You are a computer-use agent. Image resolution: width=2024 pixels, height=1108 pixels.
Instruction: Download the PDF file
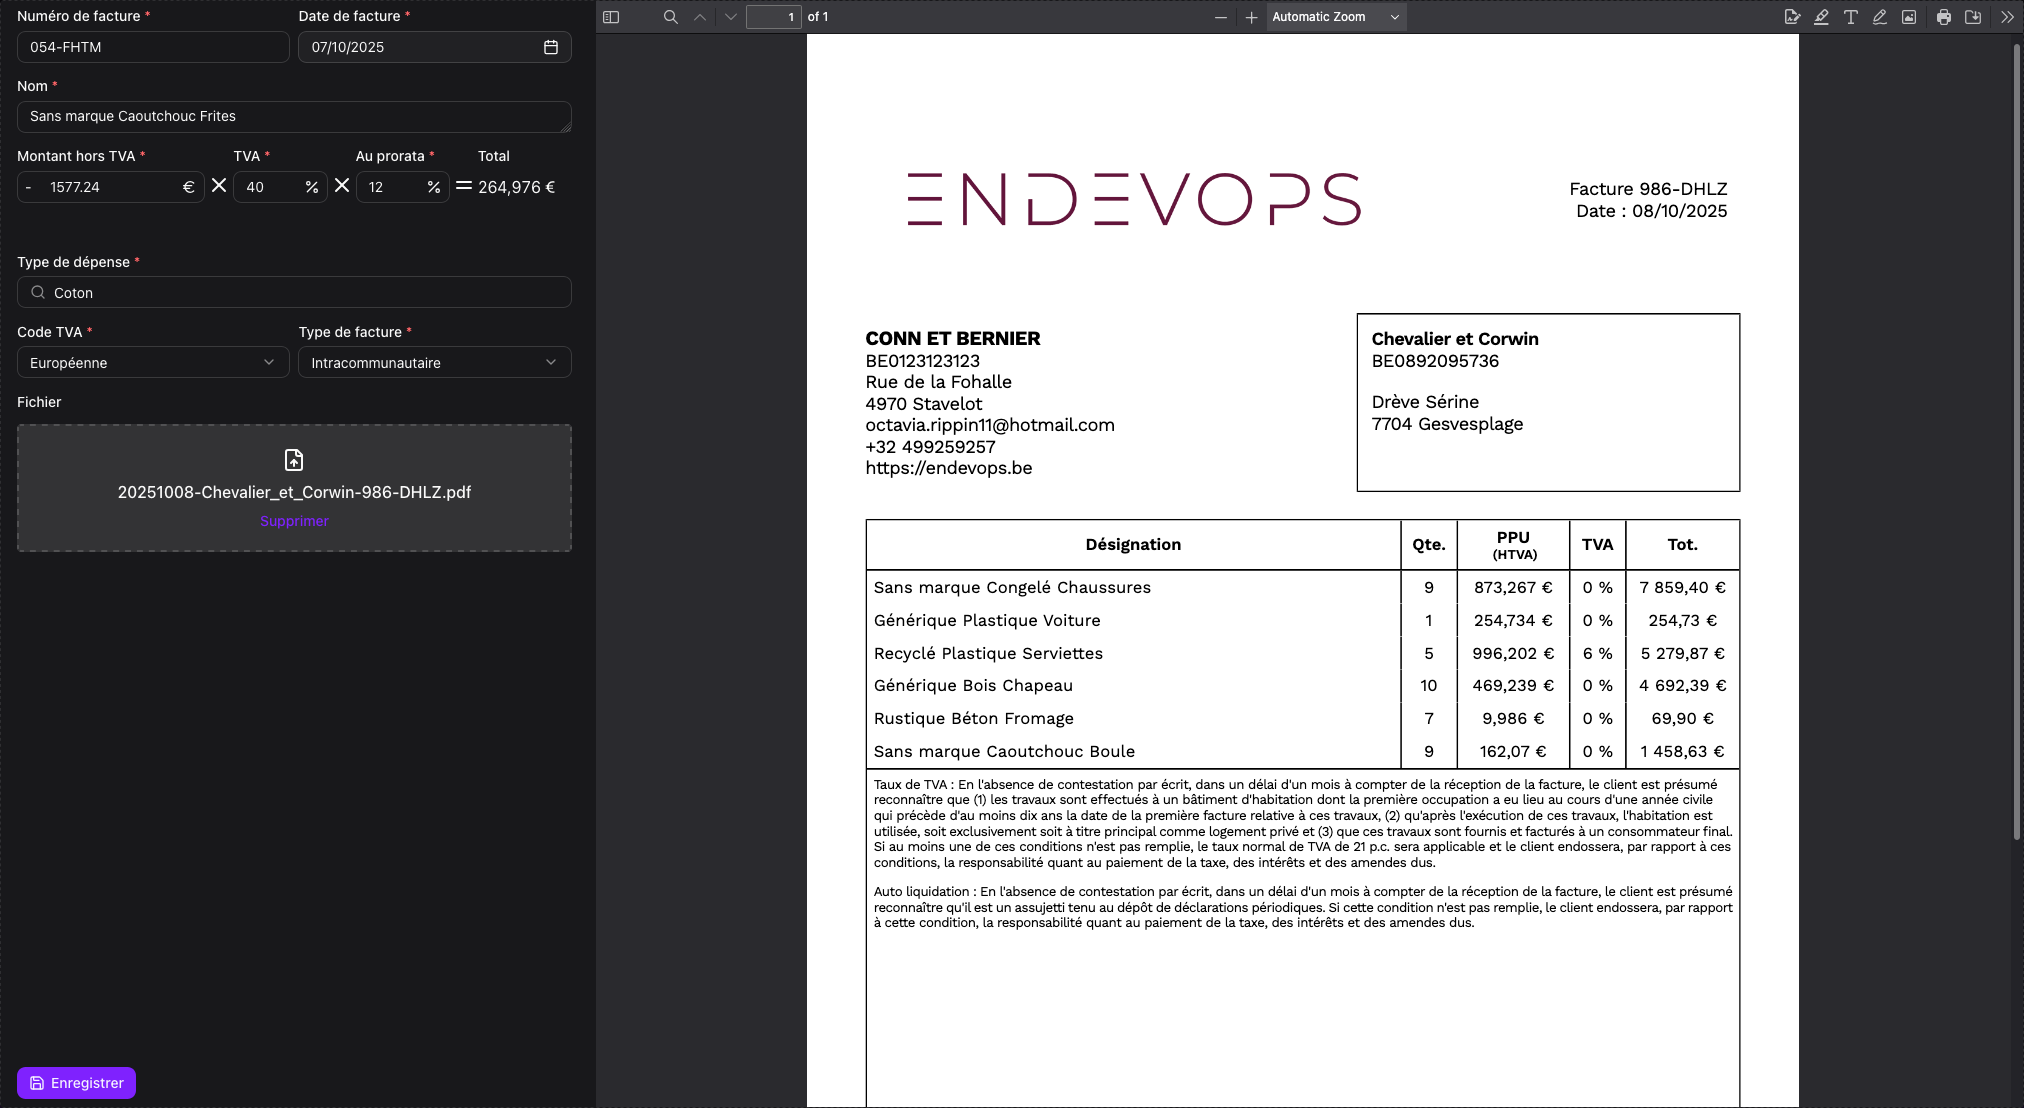1973,17
